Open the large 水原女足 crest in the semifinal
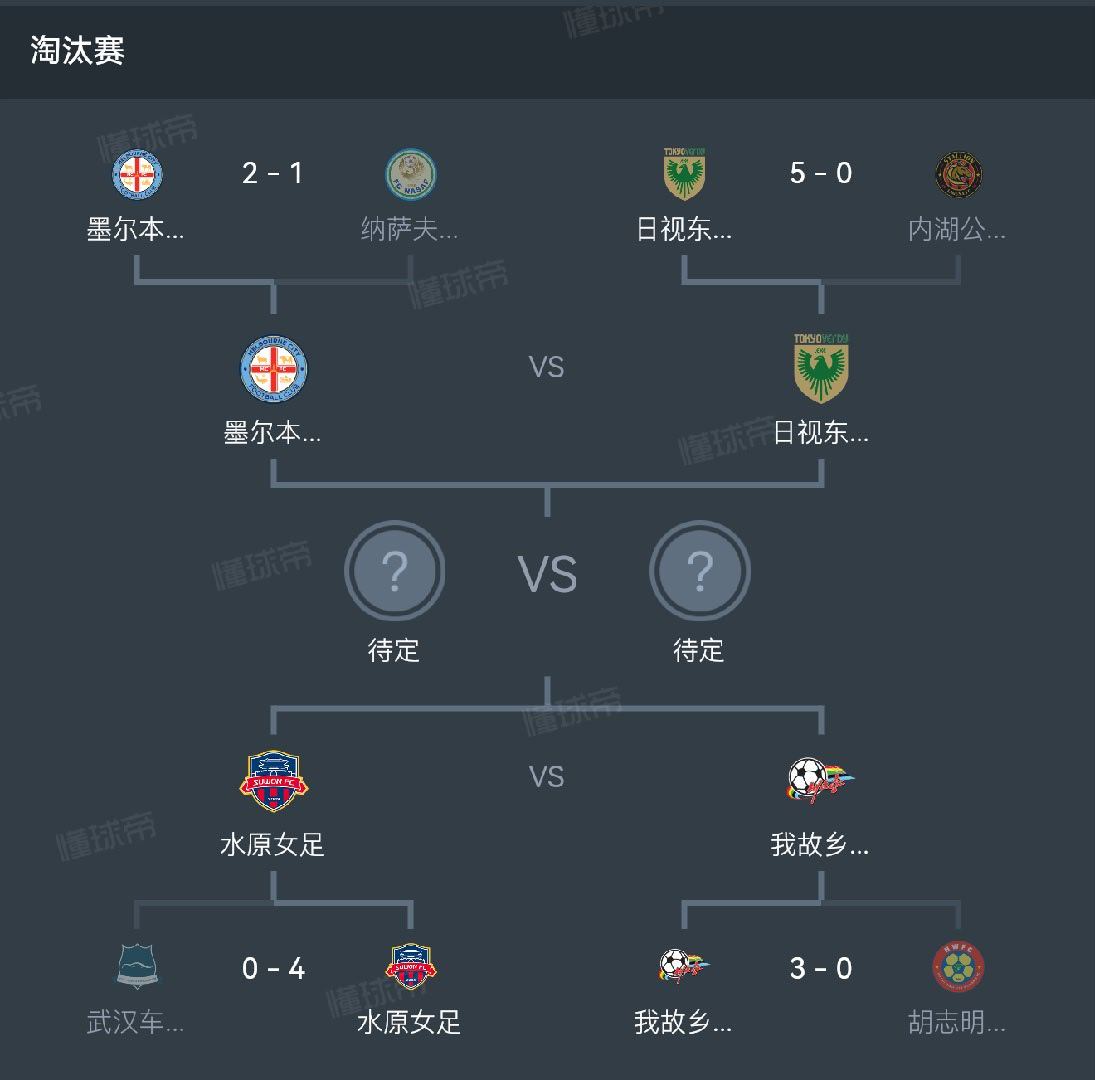Image resolution: width=1095 pixels, height=1080 pixels. click(x=274, y=781)
